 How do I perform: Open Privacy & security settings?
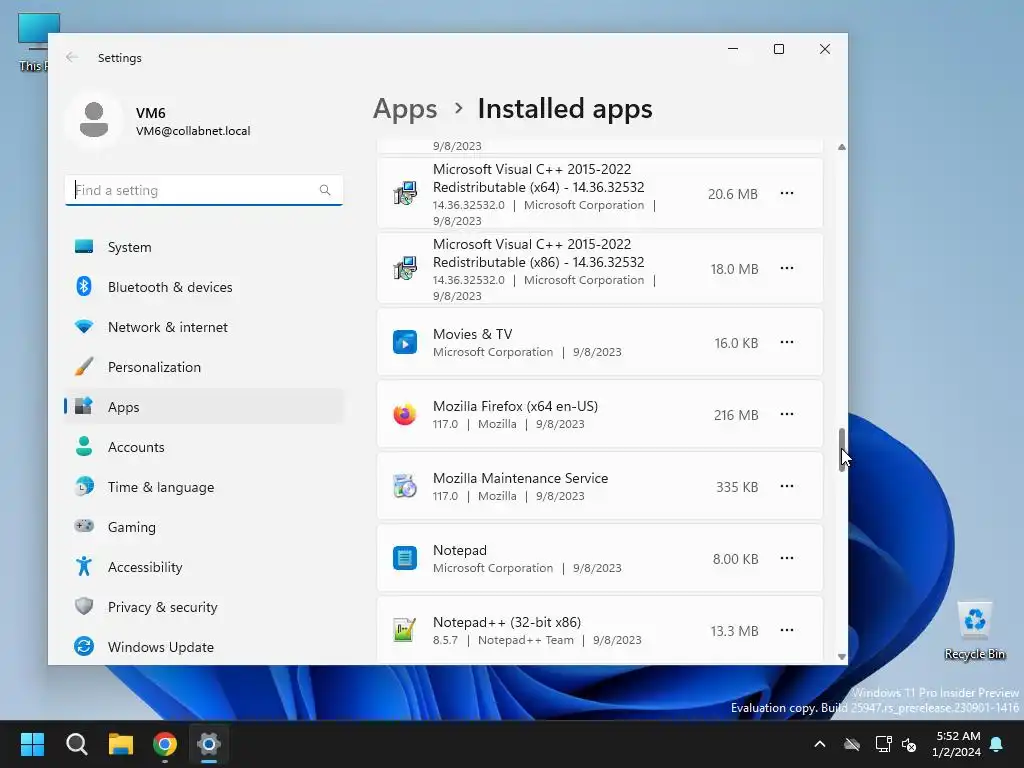[x=203, y=607]
